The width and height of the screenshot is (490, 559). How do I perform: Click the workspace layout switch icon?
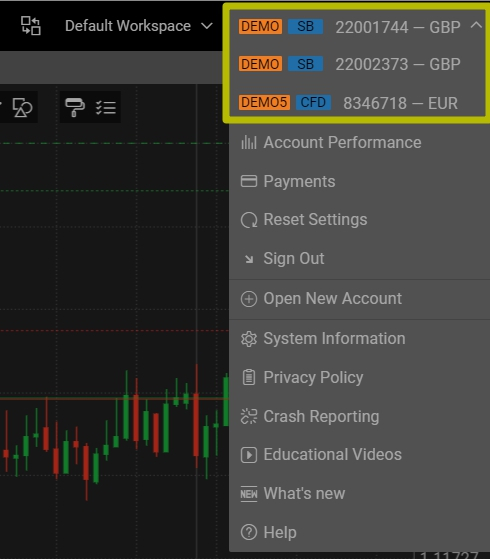(x=31, y=26)
